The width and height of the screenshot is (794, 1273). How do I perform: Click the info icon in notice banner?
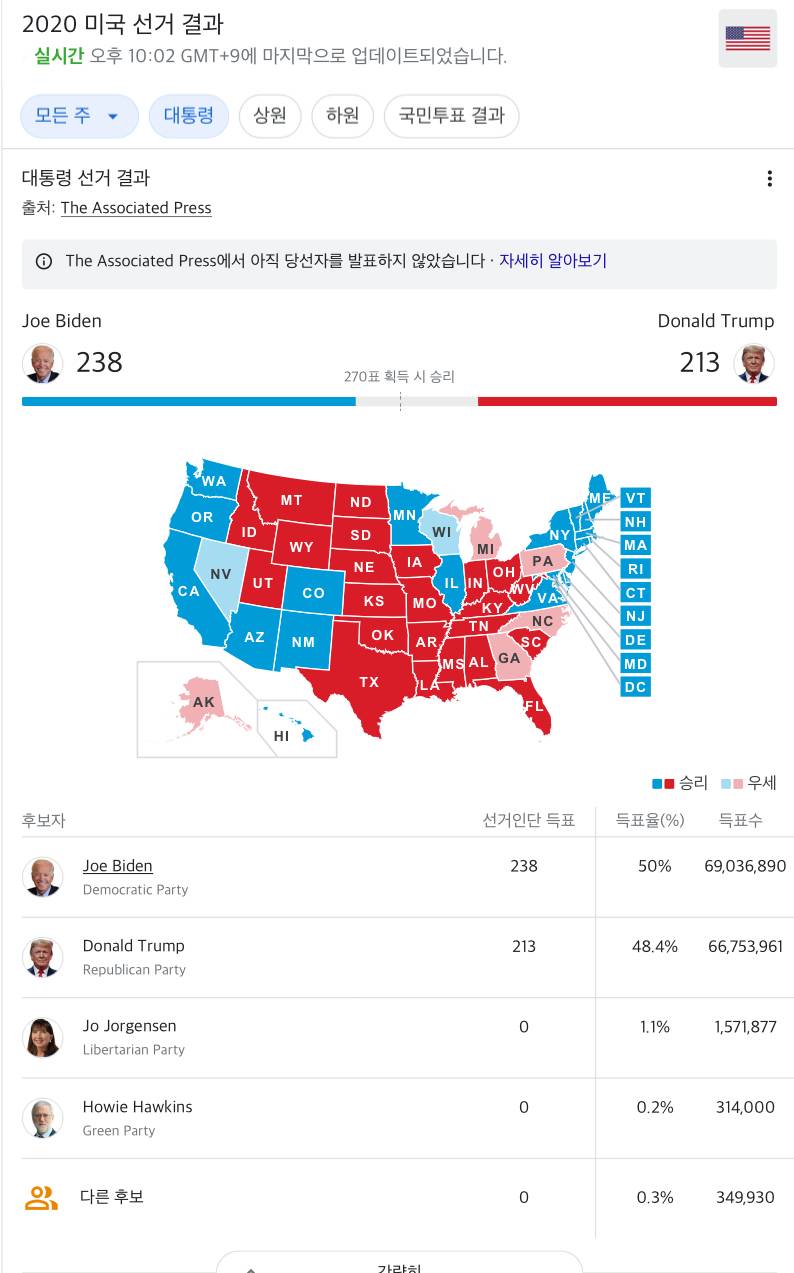tap(44, 262)
